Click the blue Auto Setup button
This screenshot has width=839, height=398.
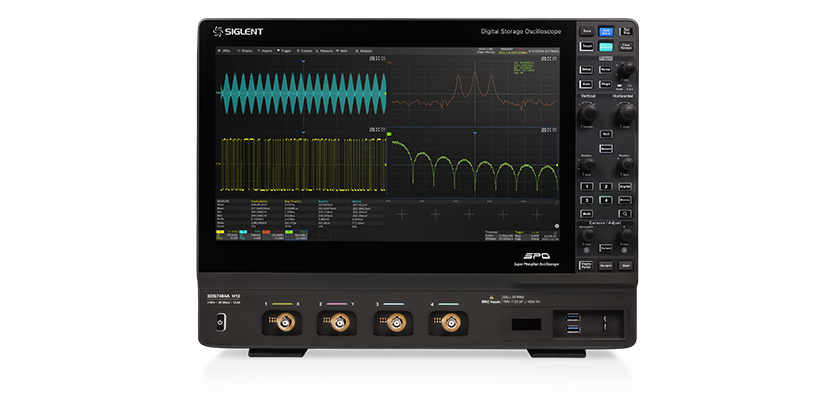pyautogui.click(x=606, y=32)
